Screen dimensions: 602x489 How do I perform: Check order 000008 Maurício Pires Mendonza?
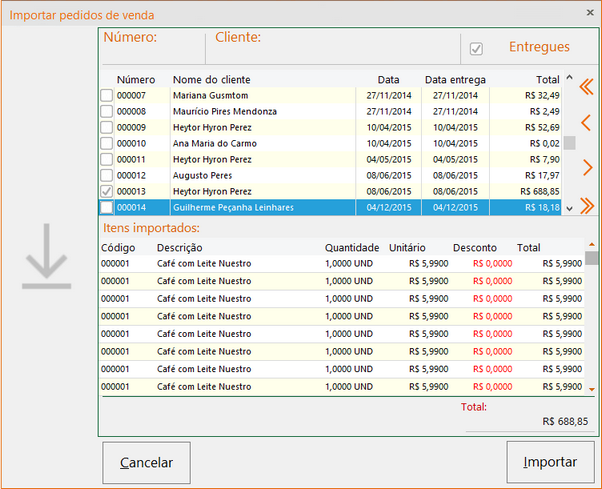[106, 111]
